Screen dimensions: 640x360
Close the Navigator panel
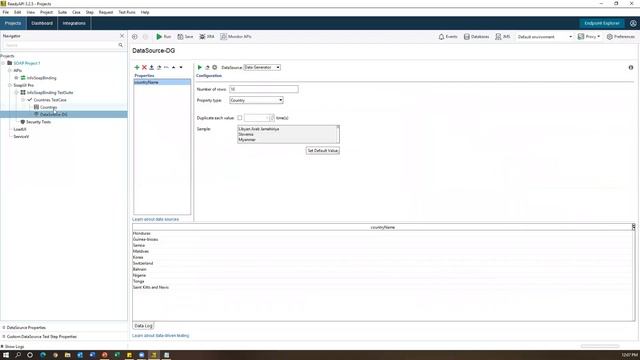pos(122,36)
